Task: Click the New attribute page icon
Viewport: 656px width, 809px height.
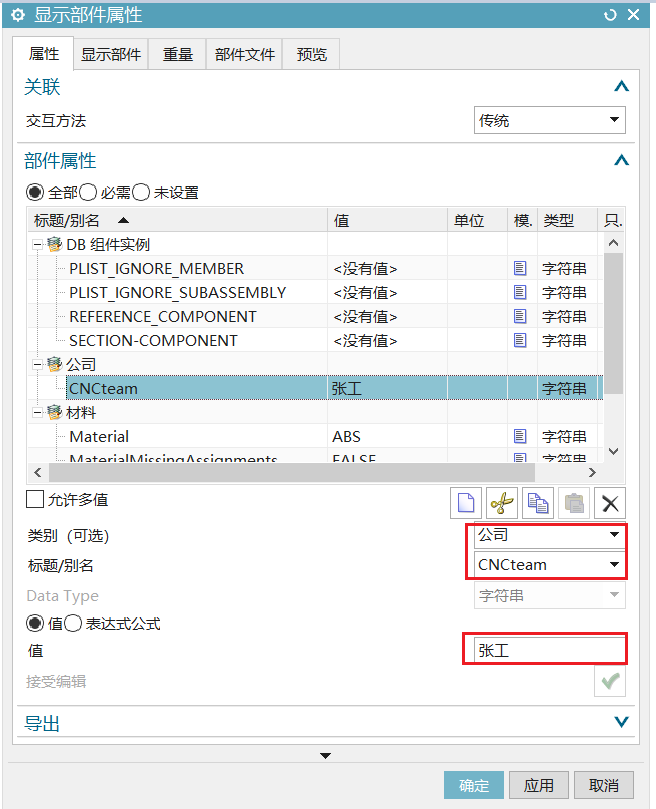Action: tap(466, 503)
